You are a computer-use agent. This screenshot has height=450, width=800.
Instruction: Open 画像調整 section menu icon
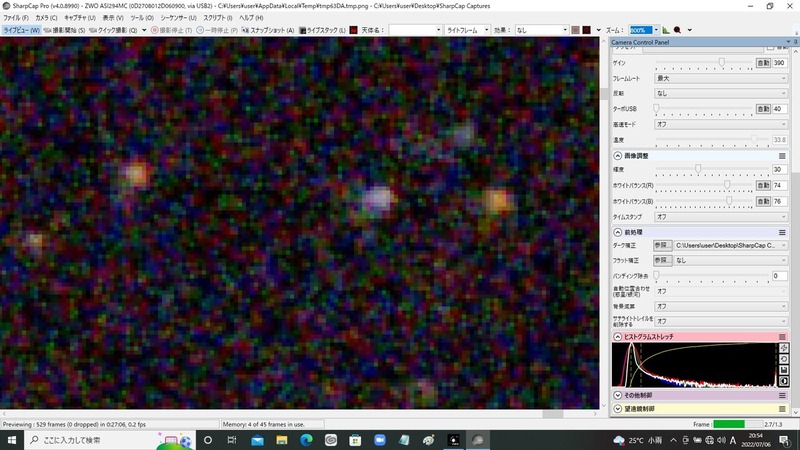tap(782, 156)
